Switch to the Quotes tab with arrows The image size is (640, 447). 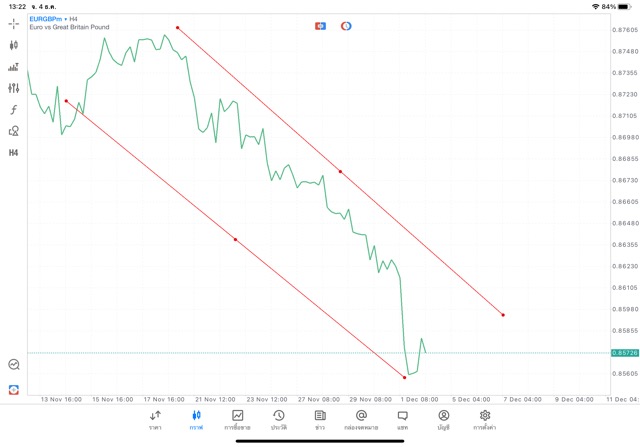click(155, 420)
